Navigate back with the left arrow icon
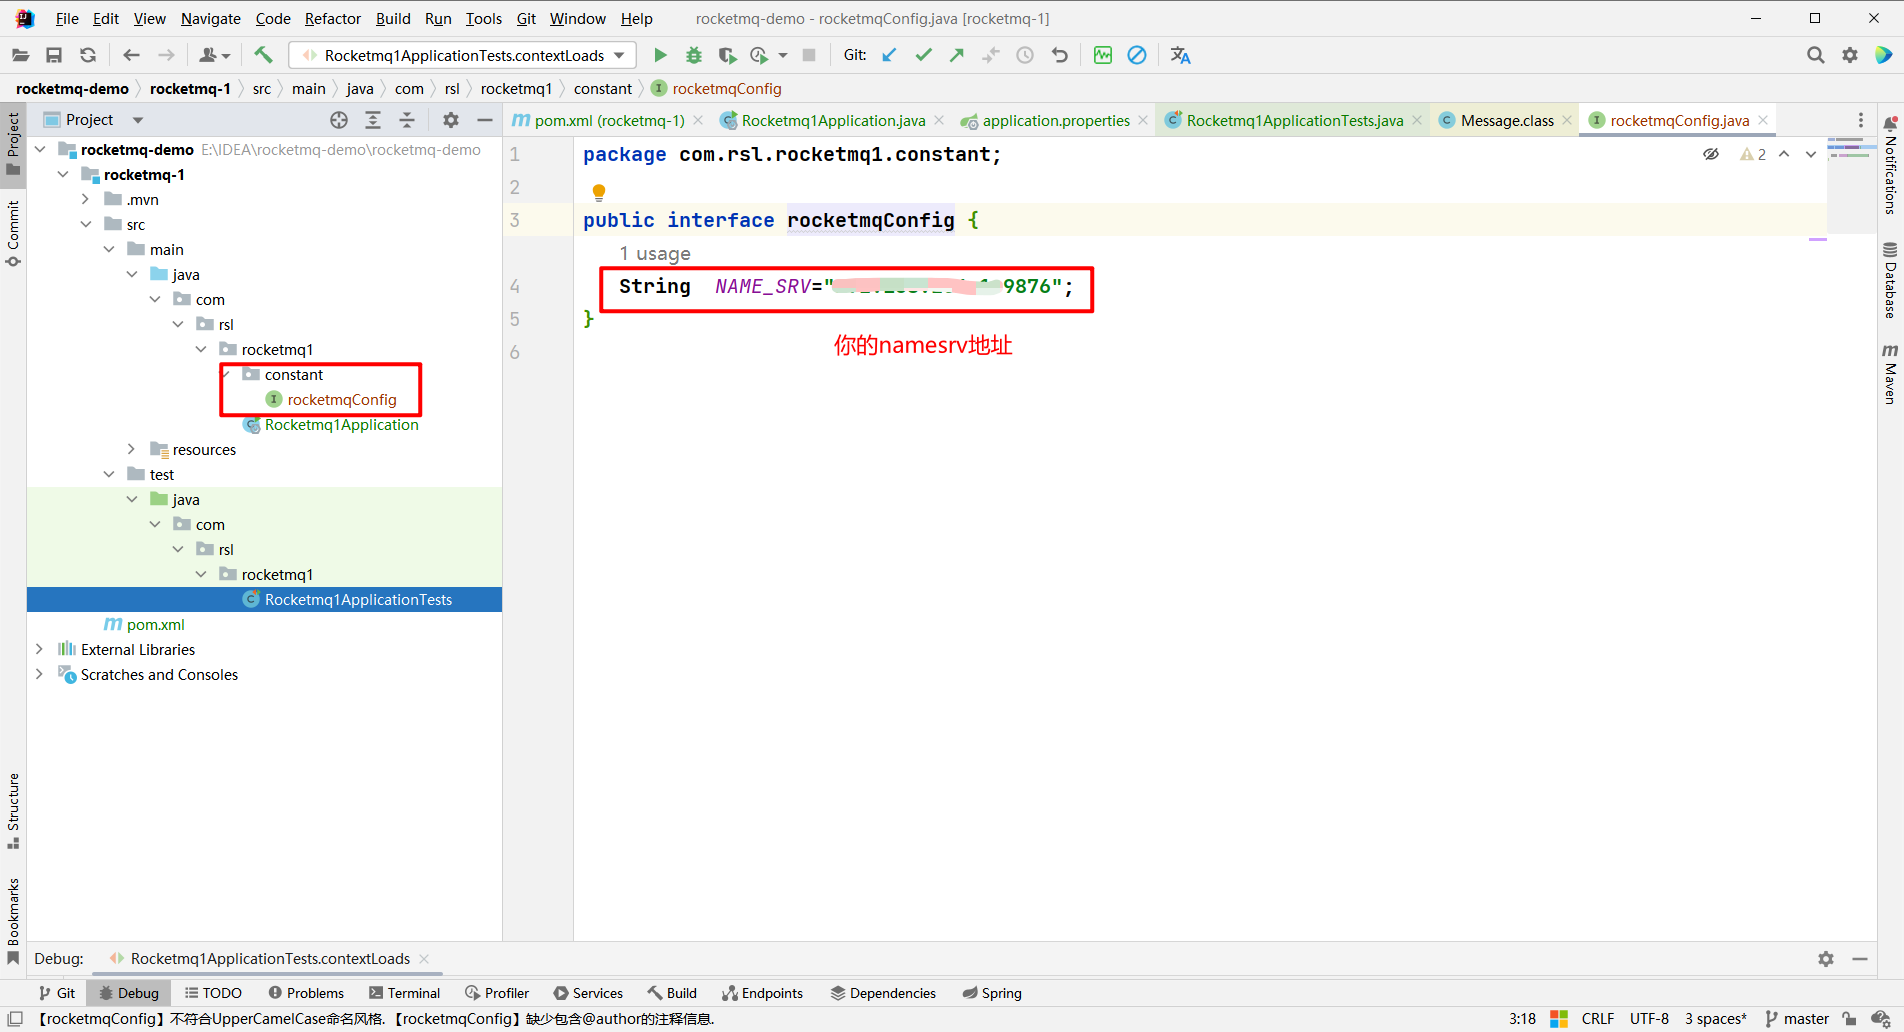The width and height of the screenshot is (1904, 1032). (x=131, y=55)
